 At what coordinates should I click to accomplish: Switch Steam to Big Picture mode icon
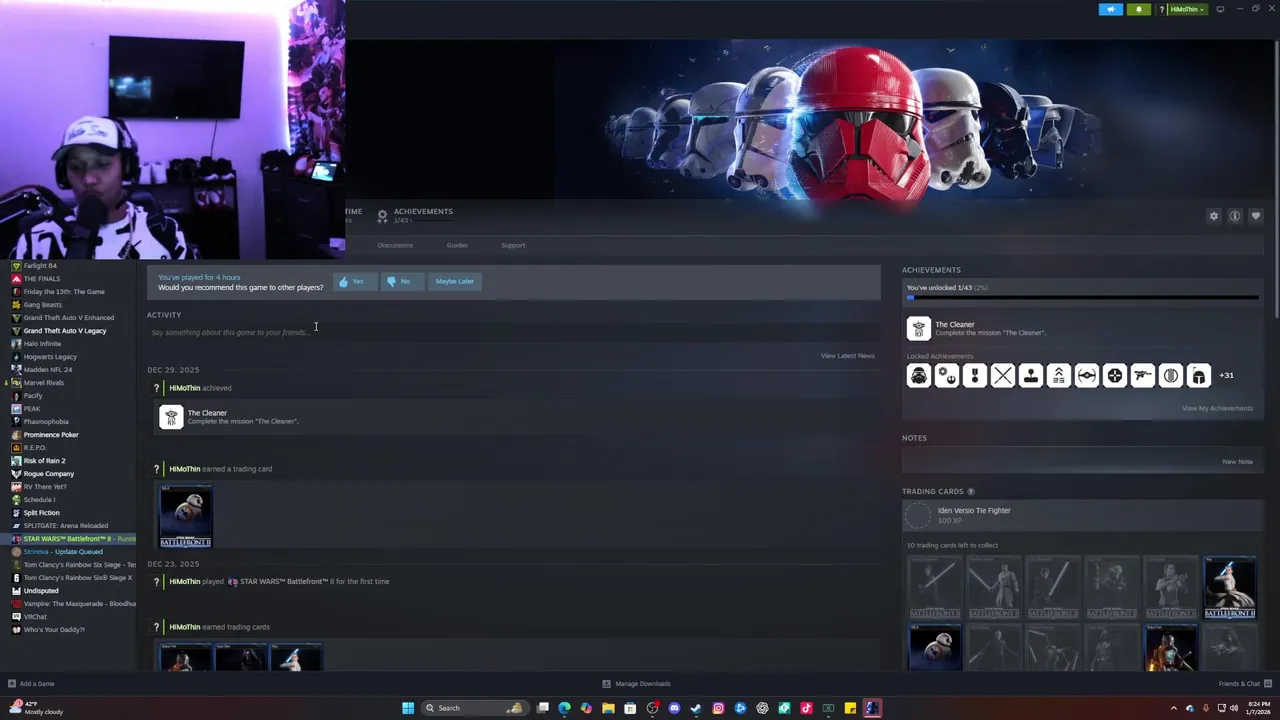click(x=1220, y=9)
